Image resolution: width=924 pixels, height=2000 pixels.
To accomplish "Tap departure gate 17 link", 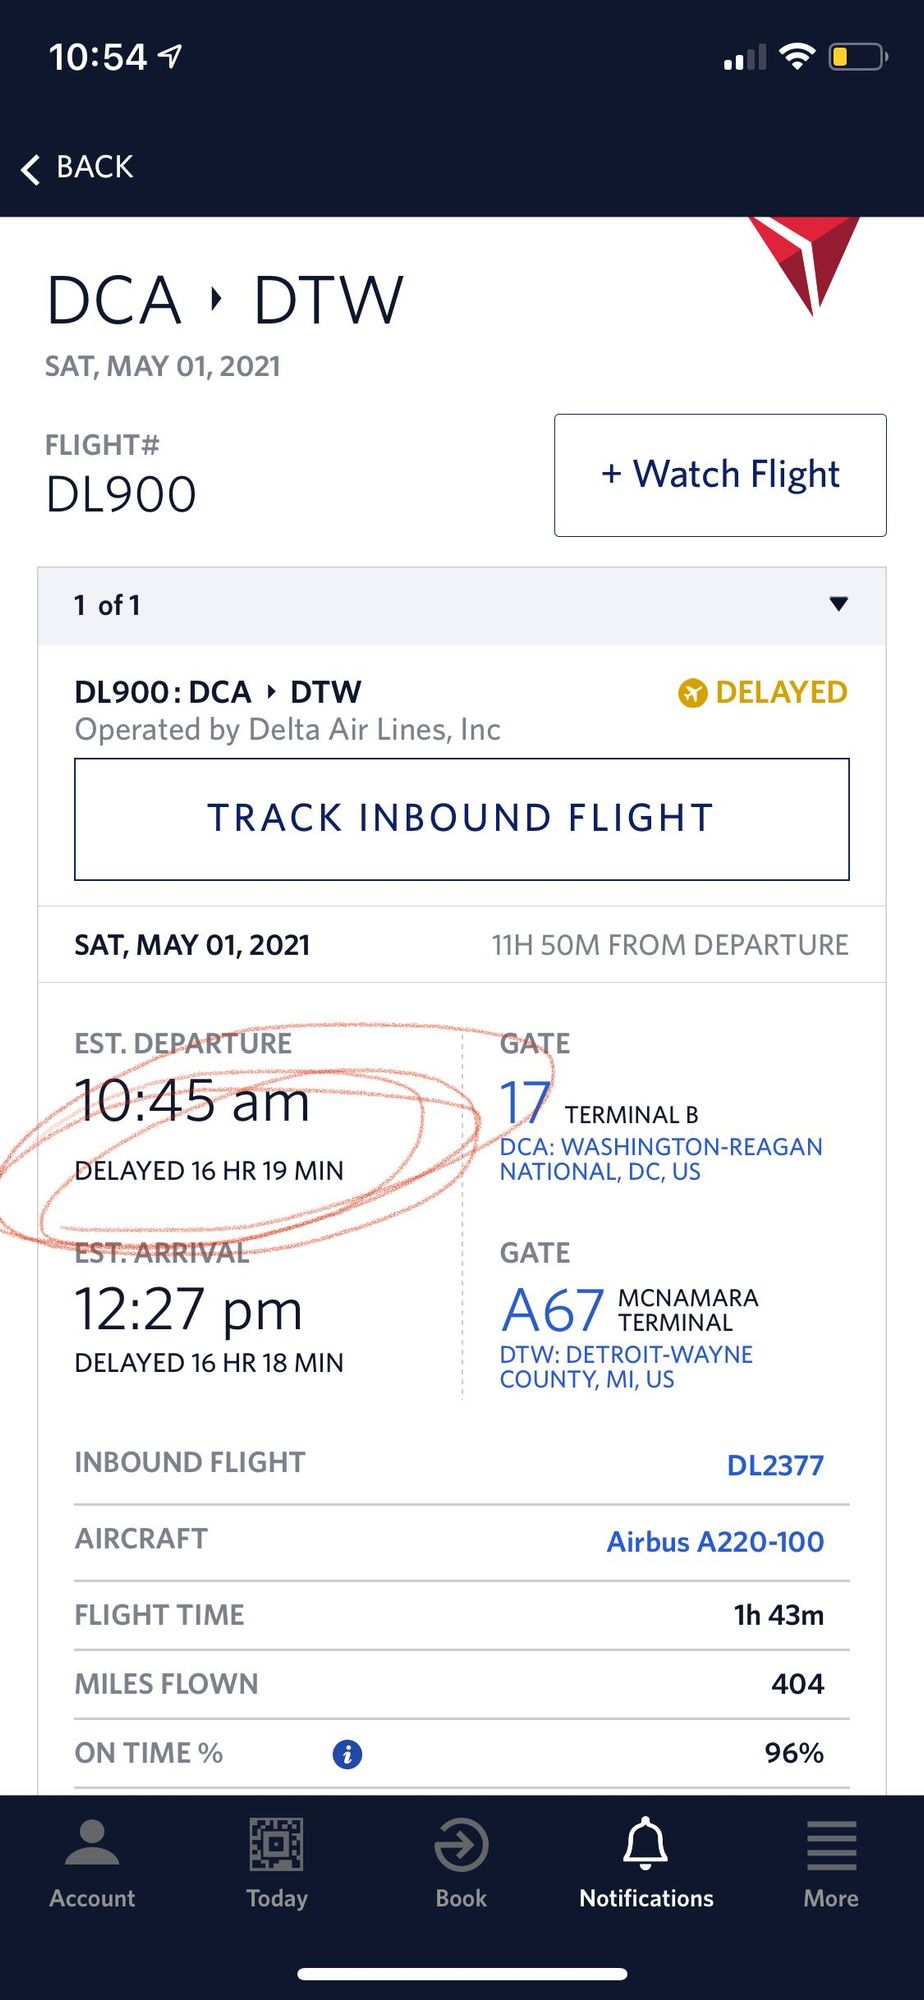I will 525,1103.
